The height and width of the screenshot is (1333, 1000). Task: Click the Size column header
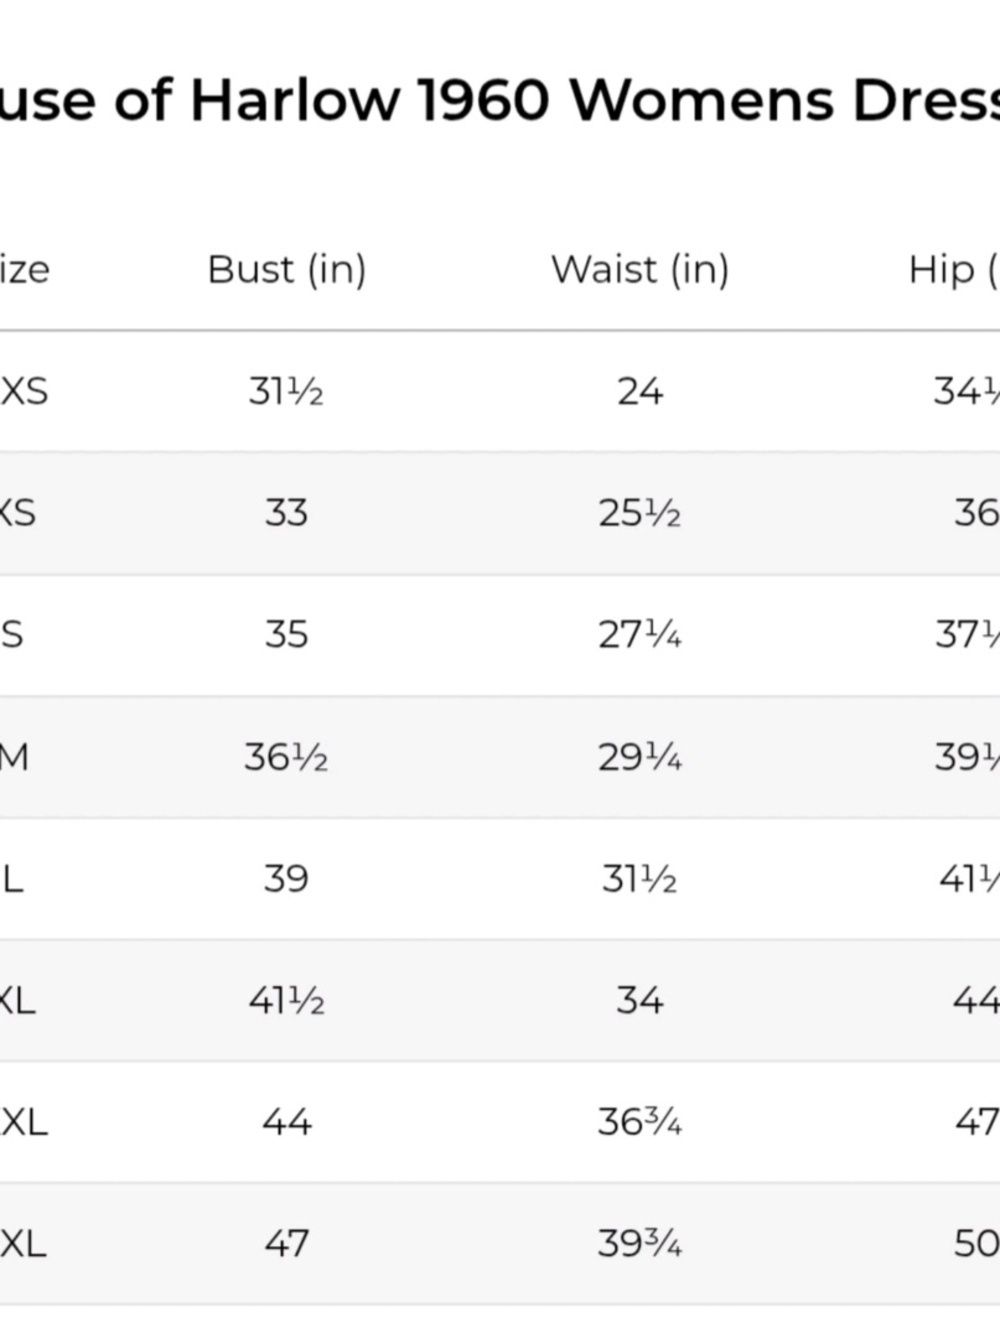tap(24, 270)
